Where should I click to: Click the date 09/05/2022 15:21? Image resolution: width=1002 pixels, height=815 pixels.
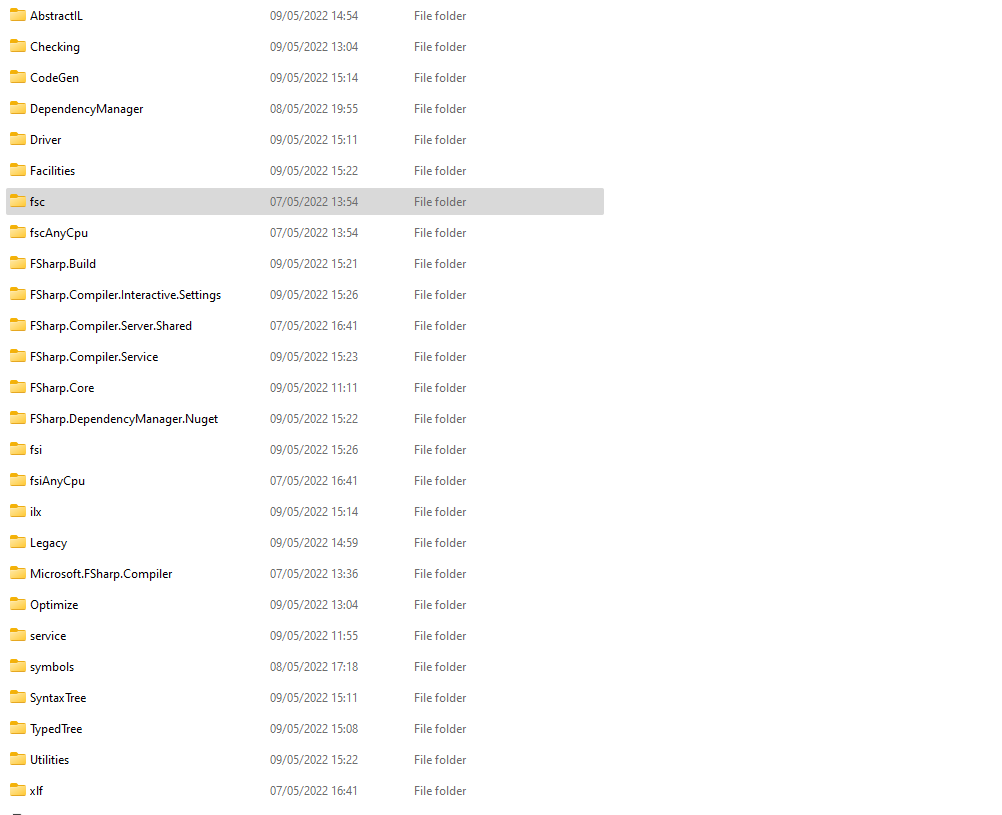pyautogui.click(x=314, y=263)
